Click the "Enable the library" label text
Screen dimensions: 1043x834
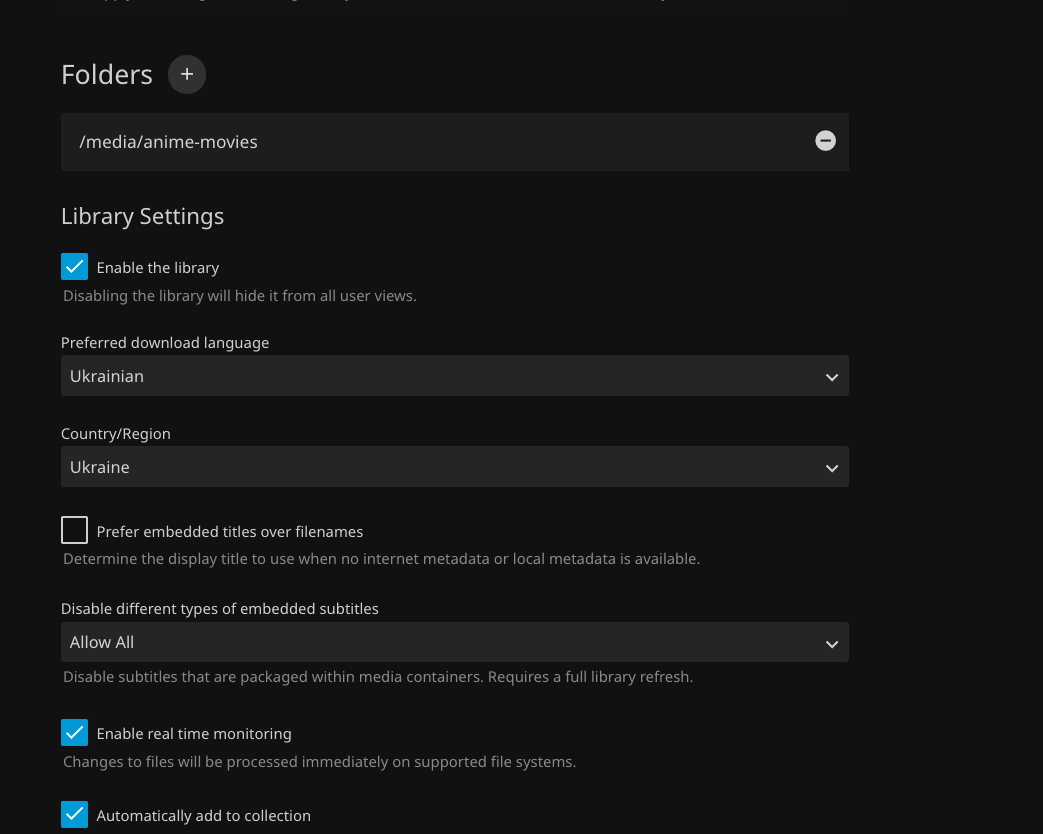click(158, 268)
